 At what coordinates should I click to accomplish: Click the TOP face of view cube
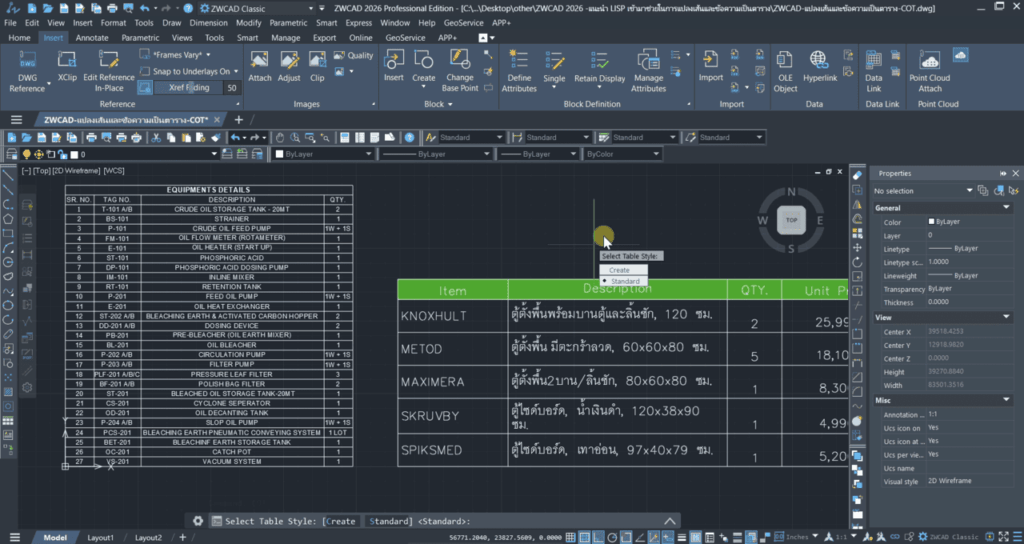click(791, 219)
